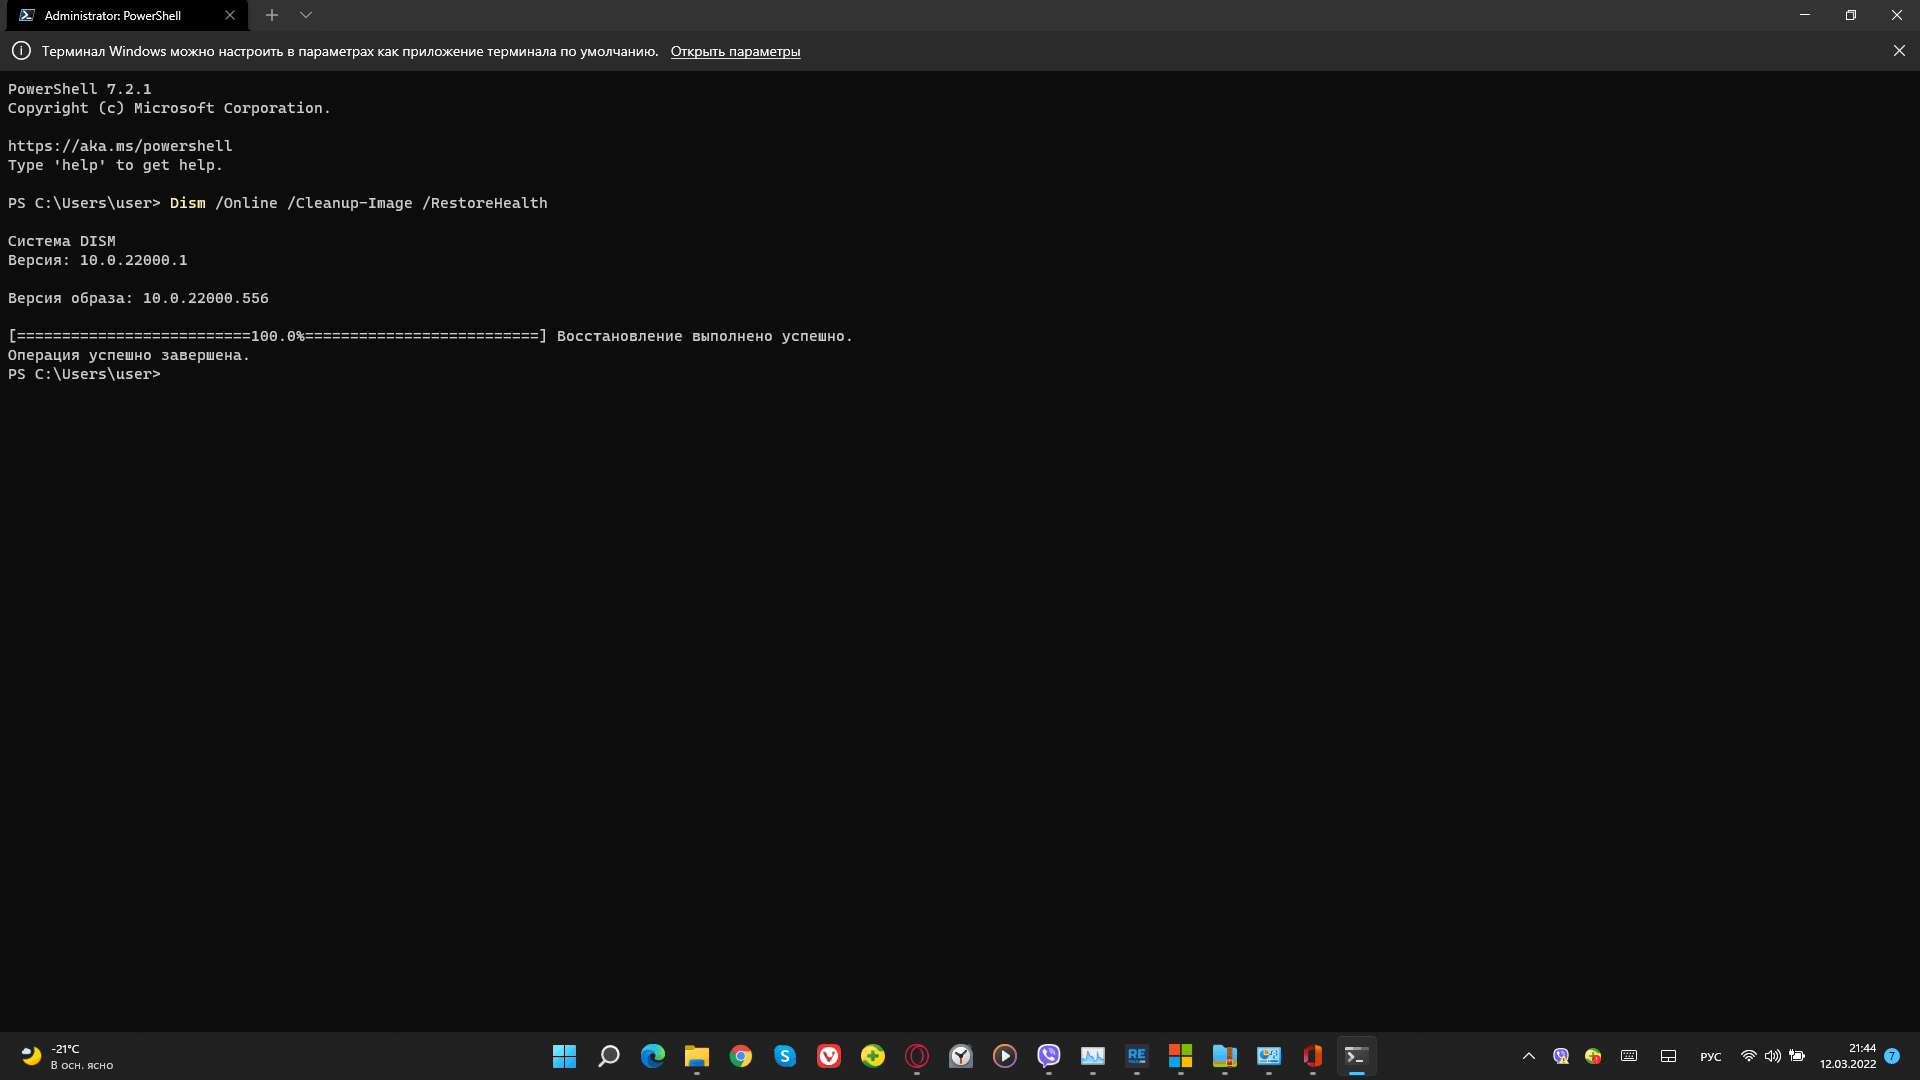Open taskbar Search
This screenshot has height=1080, width=1920.
(x=608, y=1056)
